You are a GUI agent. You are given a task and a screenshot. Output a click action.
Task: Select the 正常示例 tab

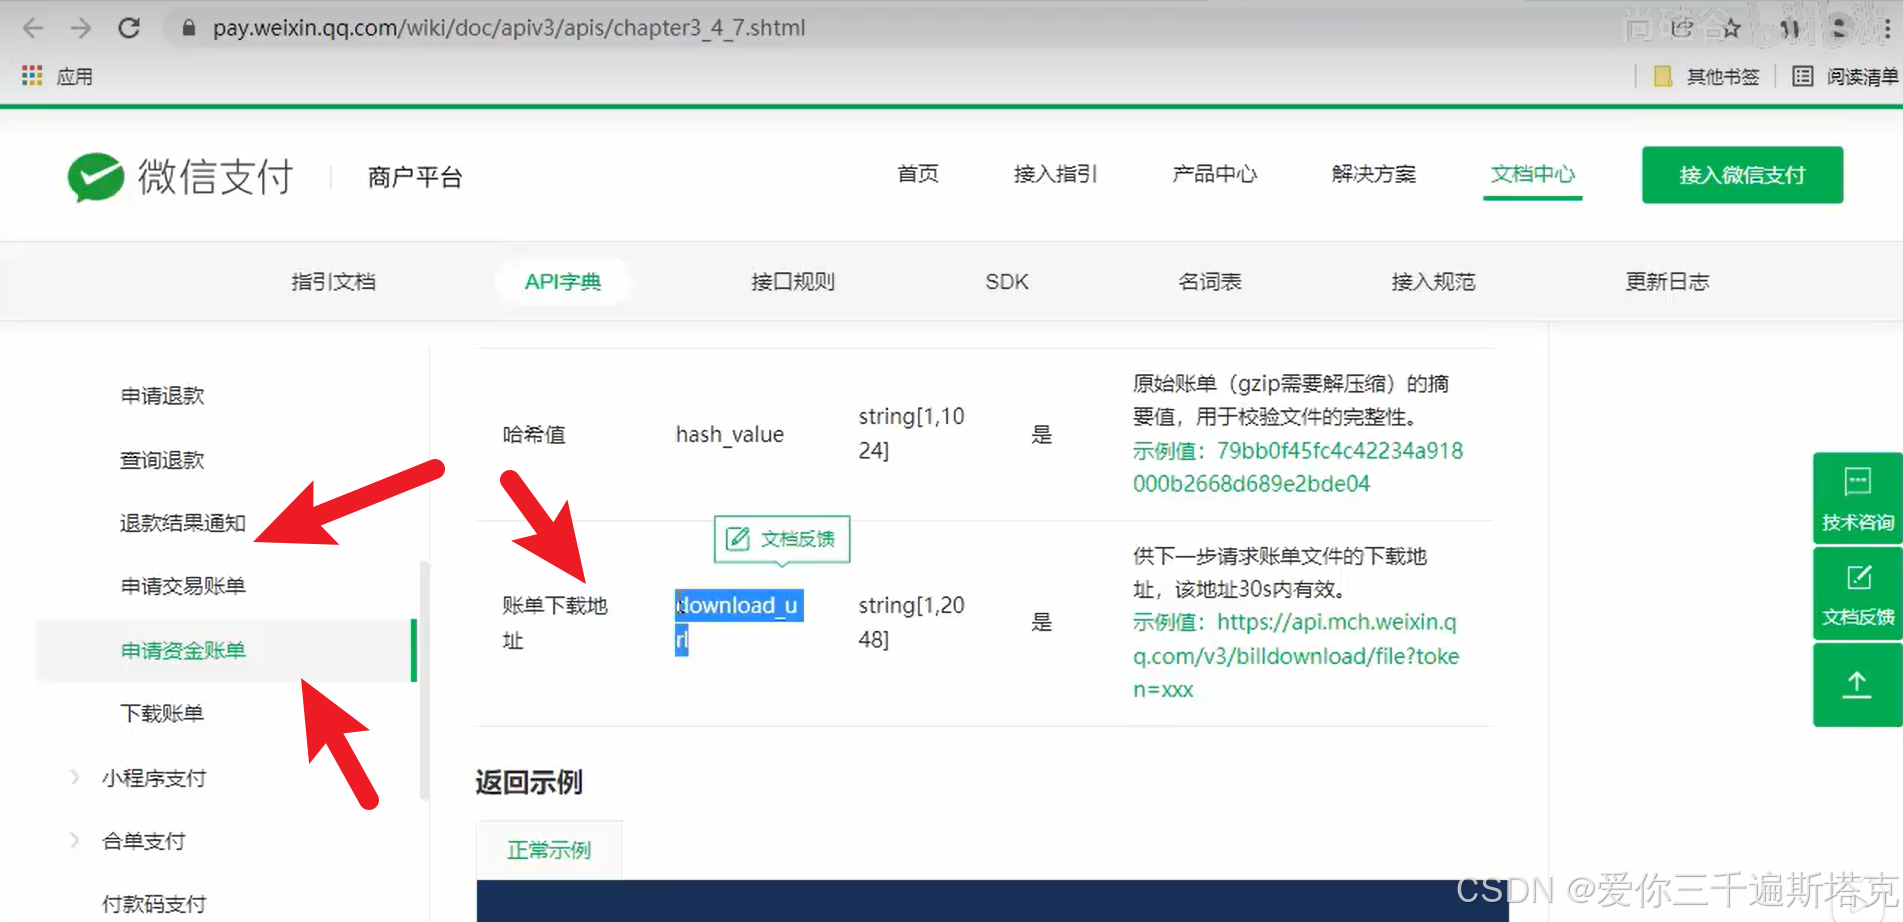click(x=549, y=850)
